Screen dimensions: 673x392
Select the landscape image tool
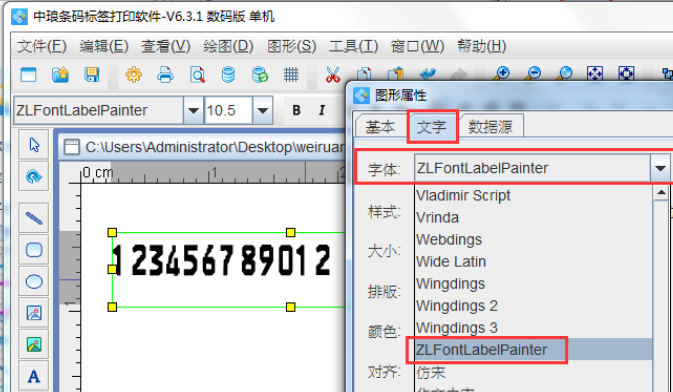34,344
